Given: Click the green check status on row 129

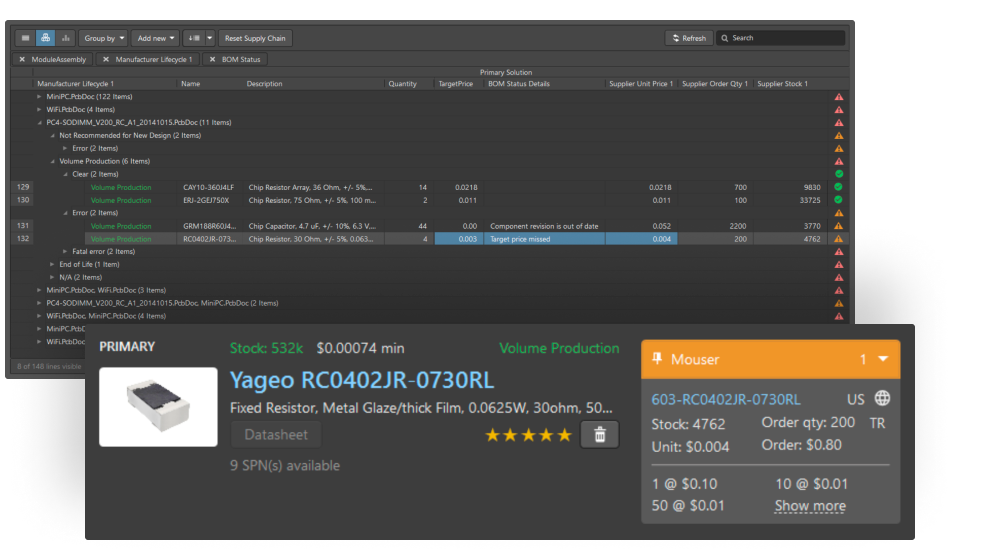Looking at the screenshot, I should point(838,187).
